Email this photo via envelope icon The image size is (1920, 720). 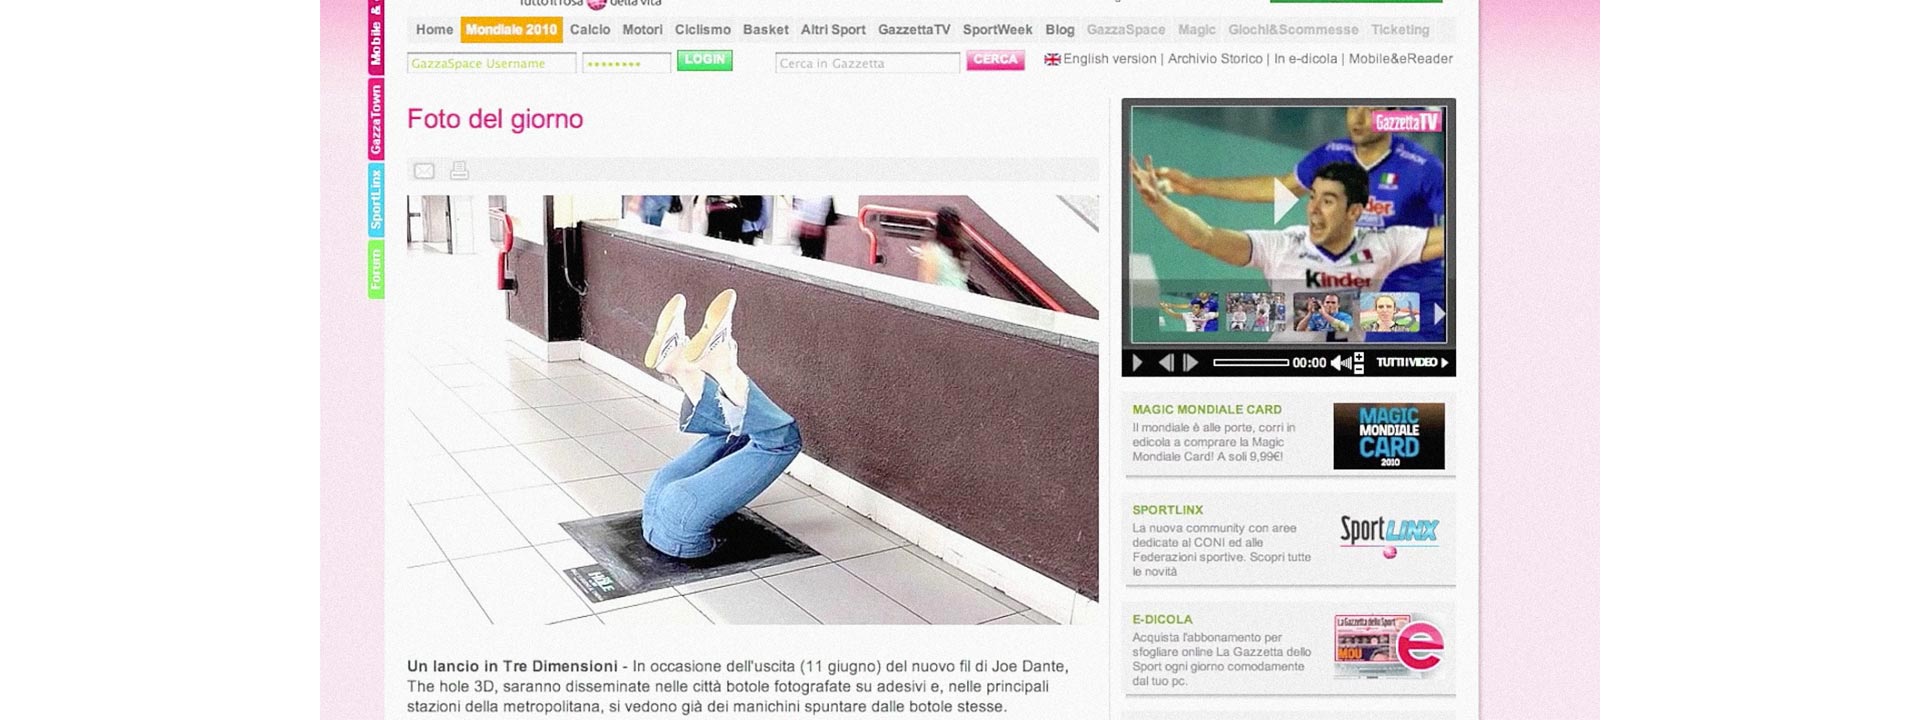coord(424,171)
